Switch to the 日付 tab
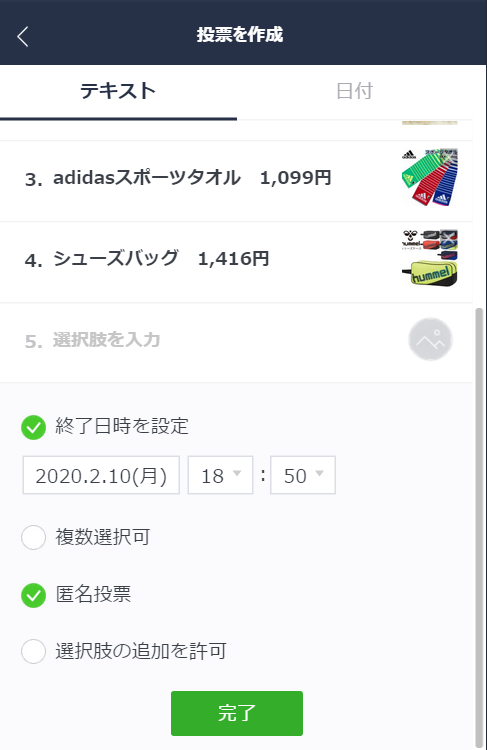Viewport: 487px width, 750px height. tap(354, 91)
